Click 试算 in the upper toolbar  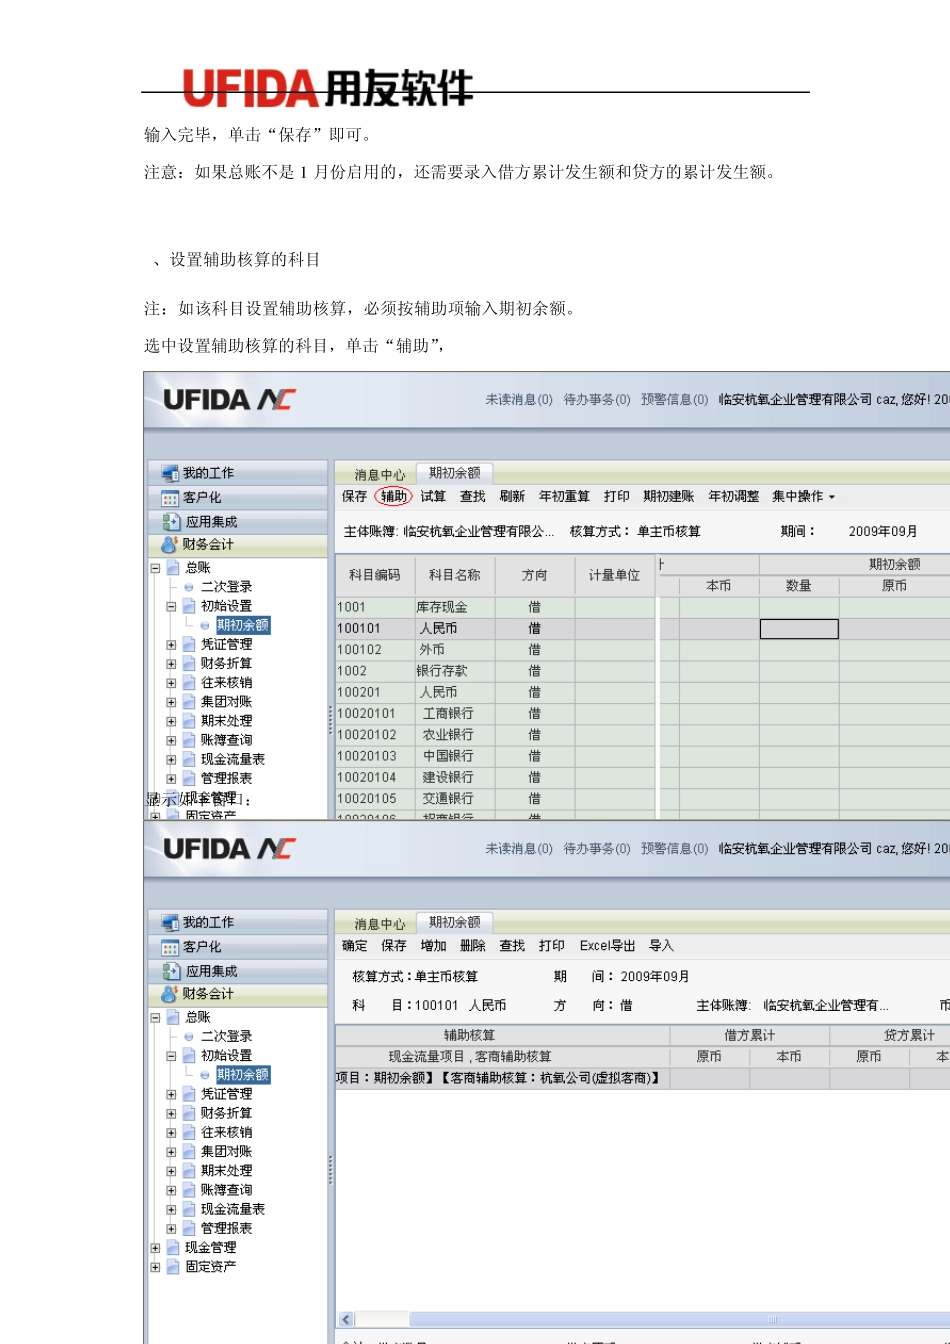click(433, 496)
